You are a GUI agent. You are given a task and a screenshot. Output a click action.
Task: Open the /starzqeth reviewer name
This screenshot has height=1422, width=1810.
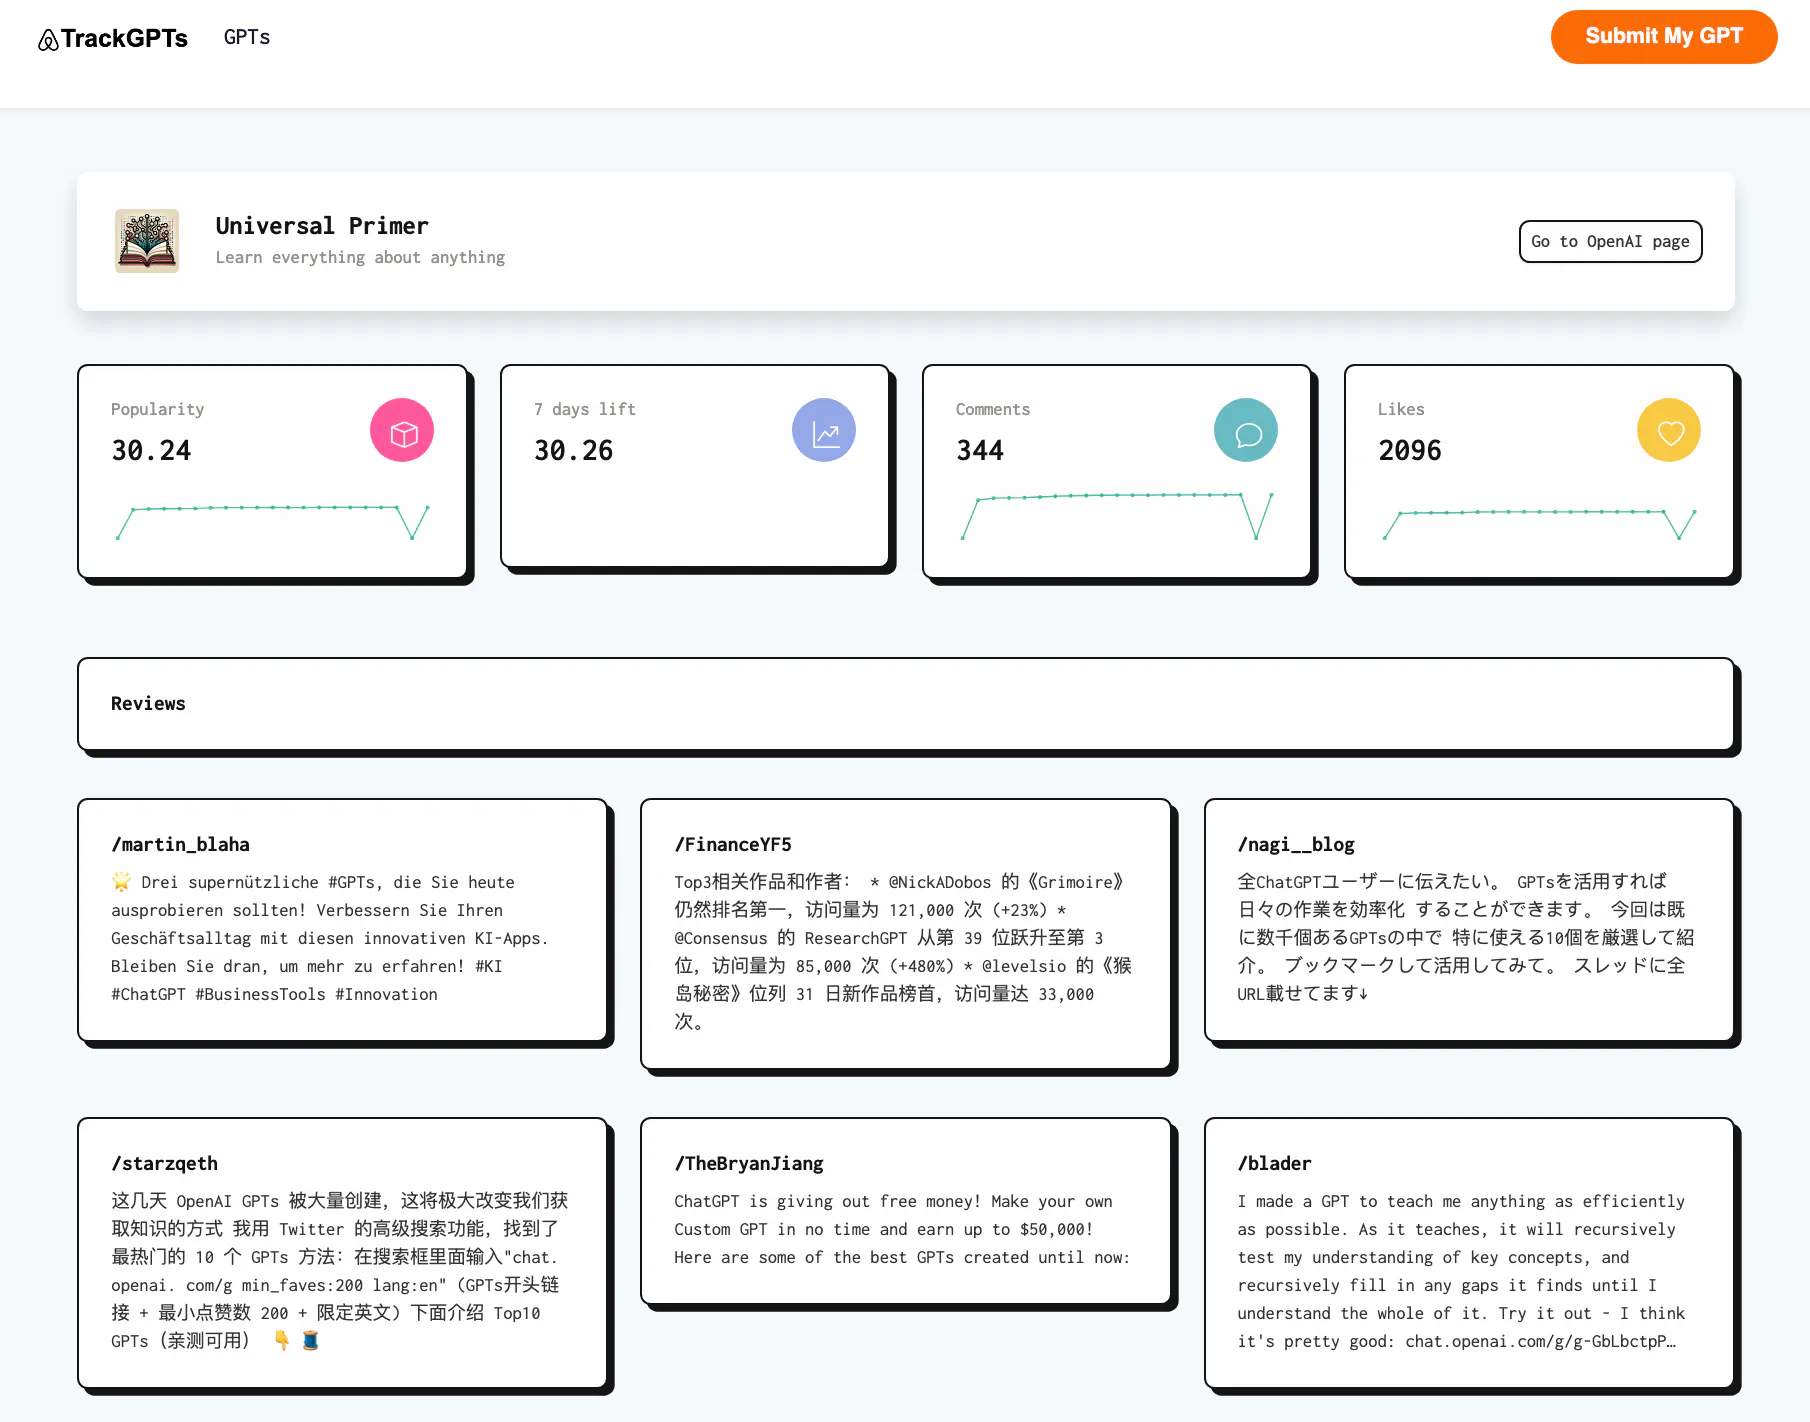tap(164, 1163)
